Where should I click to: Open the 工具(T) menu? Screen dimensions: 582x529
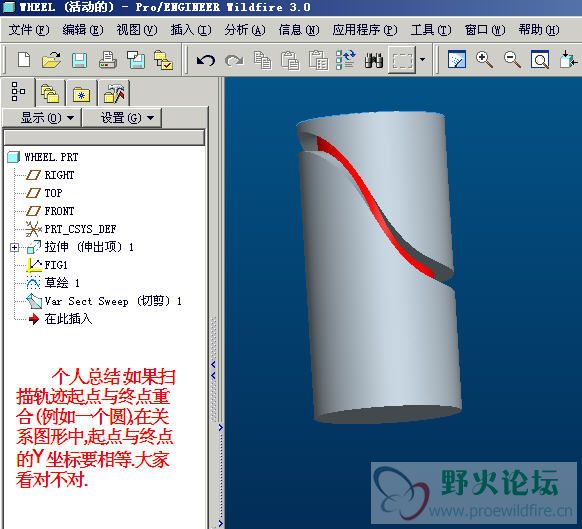(431, 30)
